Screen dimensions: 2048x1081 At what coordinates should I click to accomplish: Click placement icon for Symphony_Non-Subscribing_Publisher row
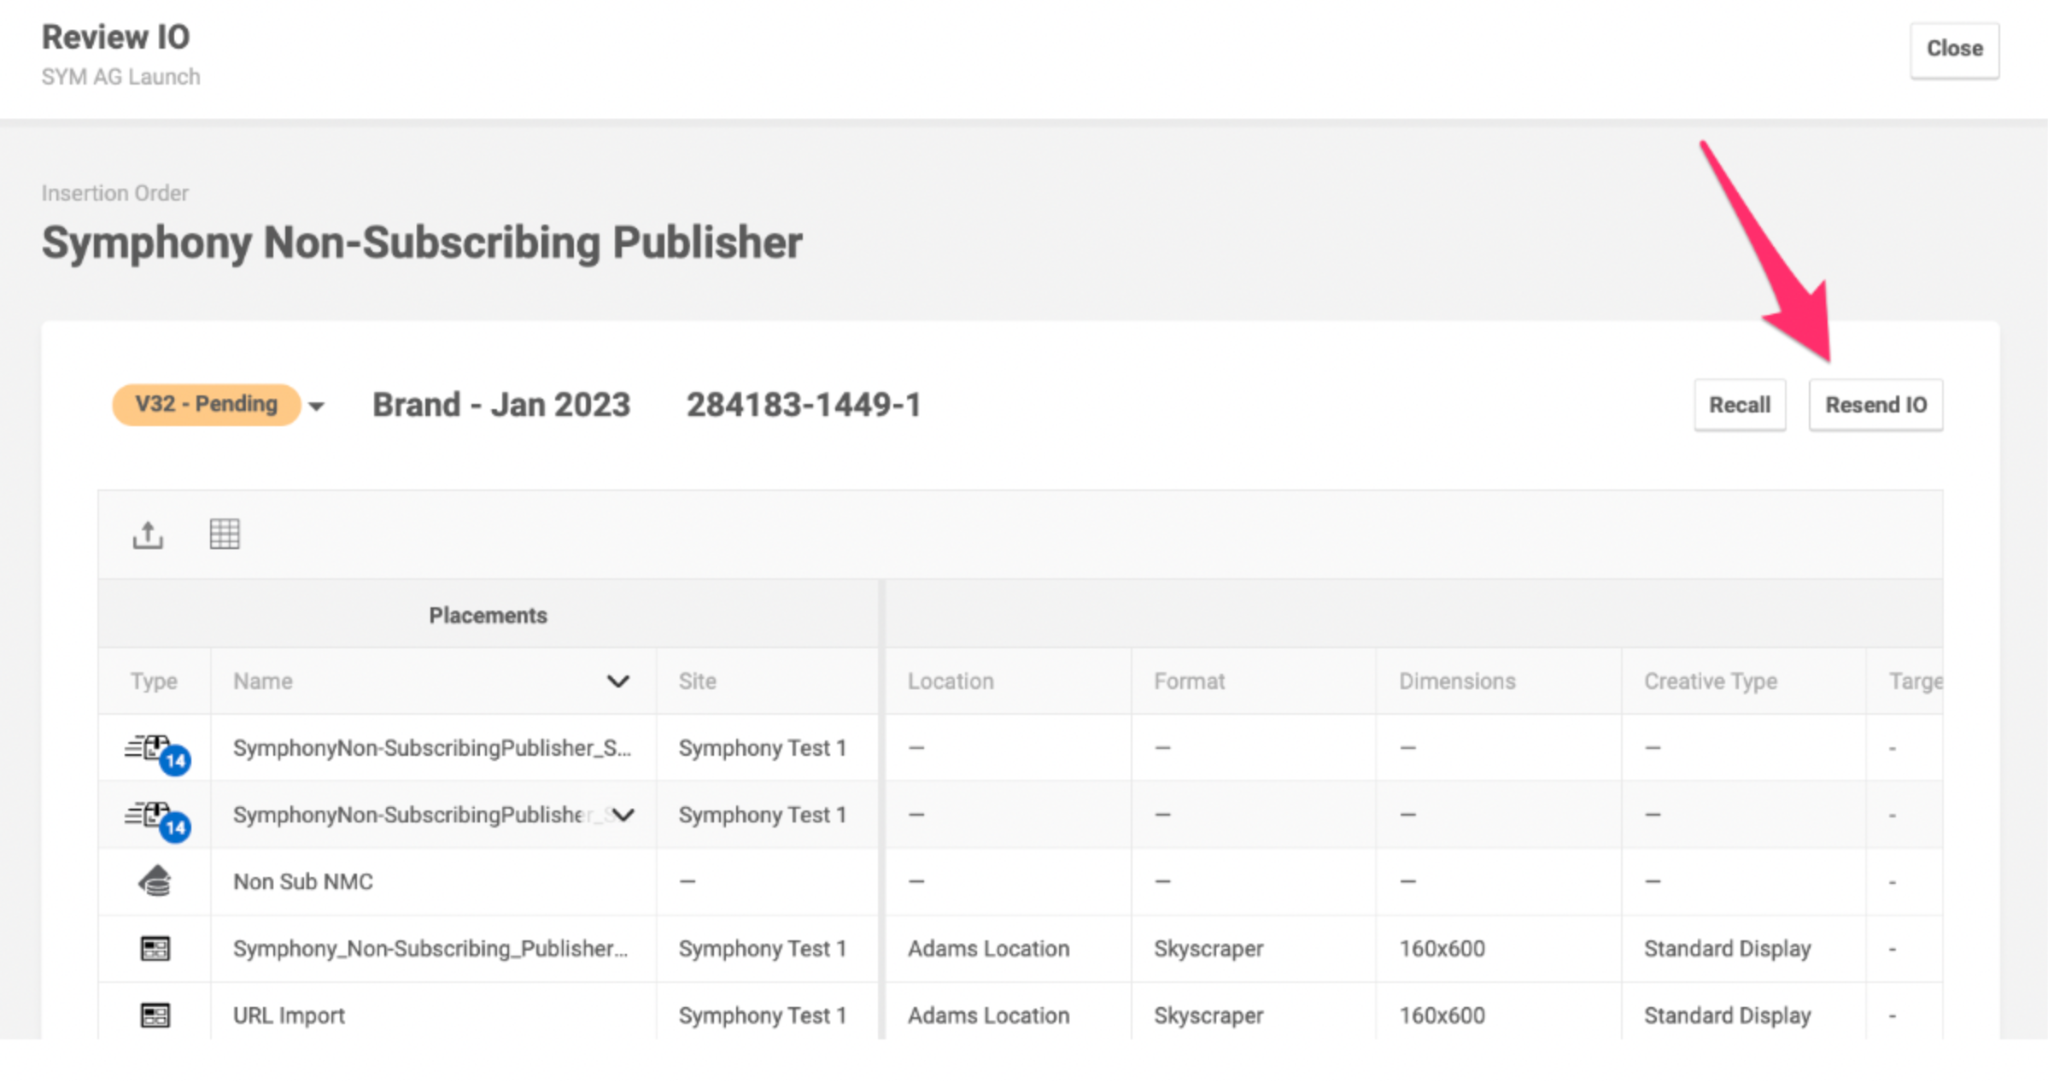tap(155, 948)
